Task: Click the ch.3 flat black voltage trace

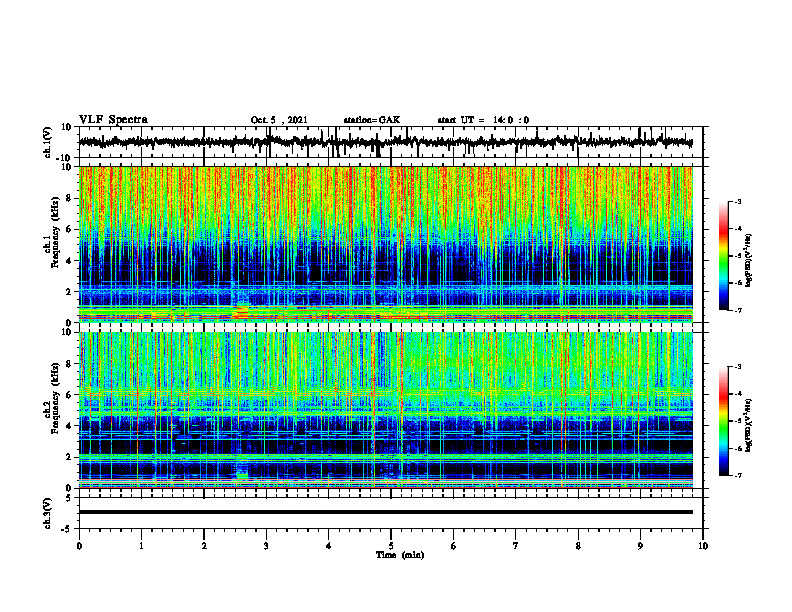Action: click(386, 512)
